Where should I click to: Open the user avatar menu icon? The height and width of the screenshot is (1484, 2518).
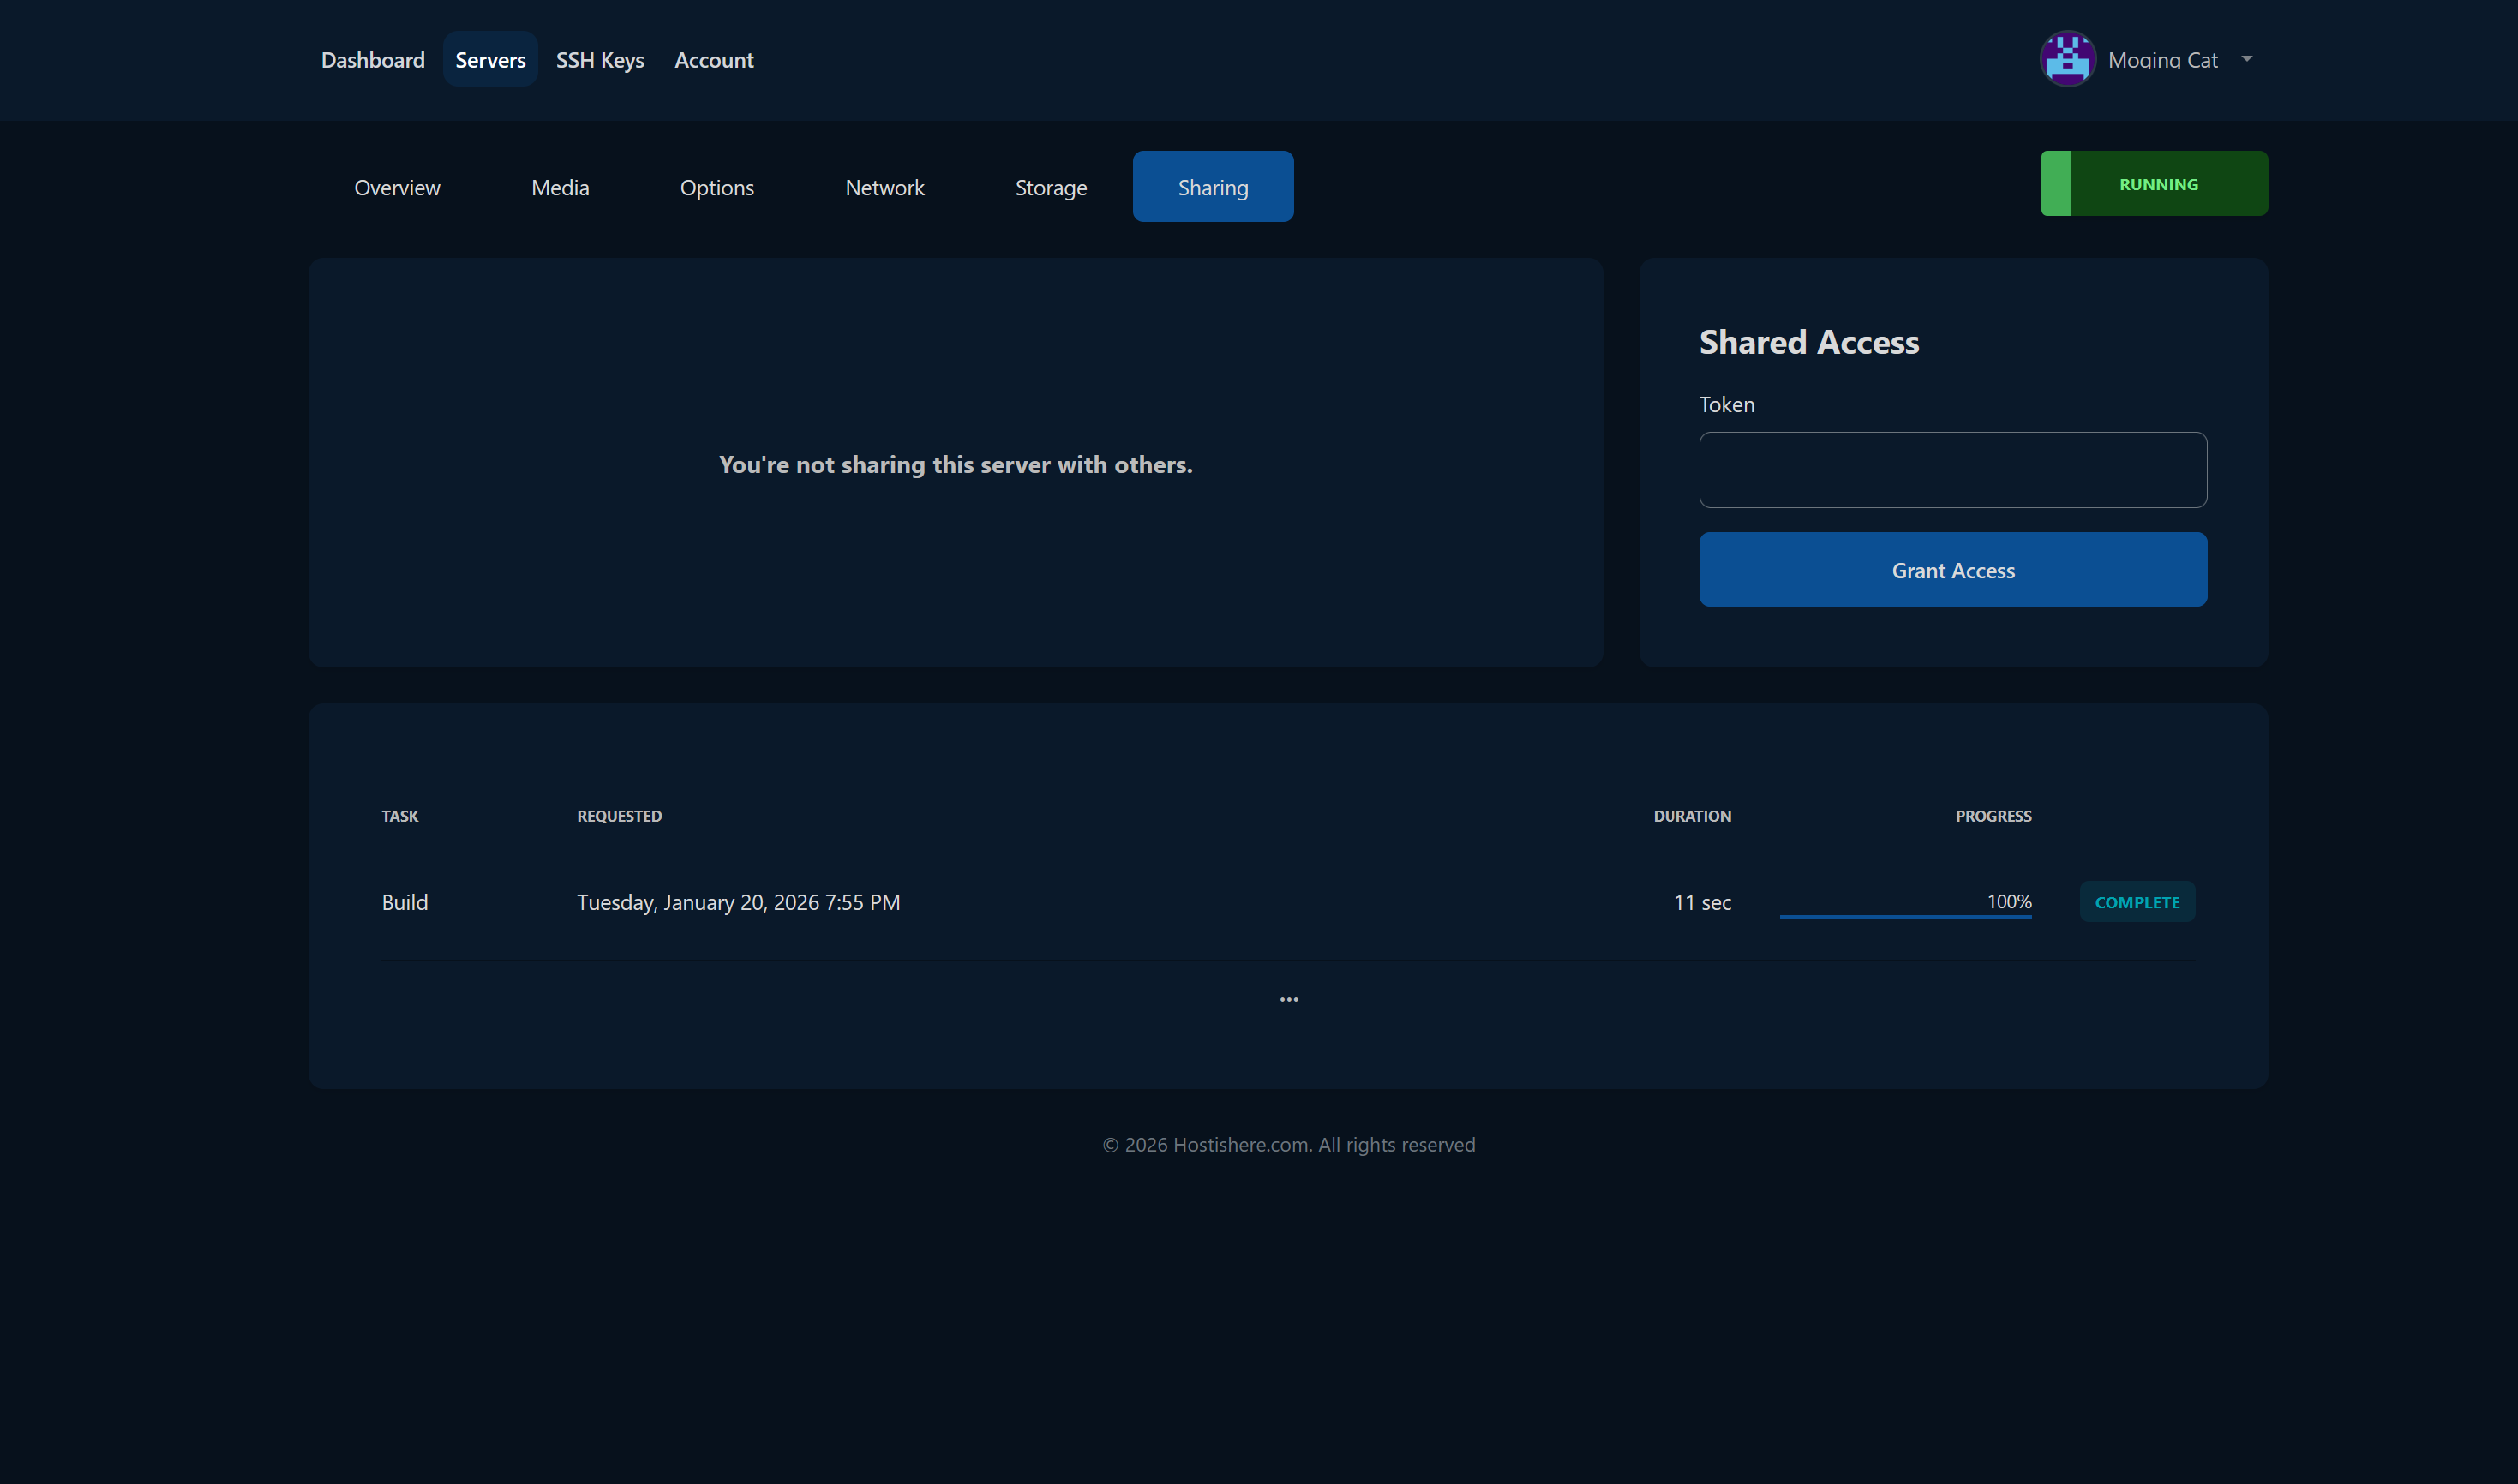tap(2066, 59)
